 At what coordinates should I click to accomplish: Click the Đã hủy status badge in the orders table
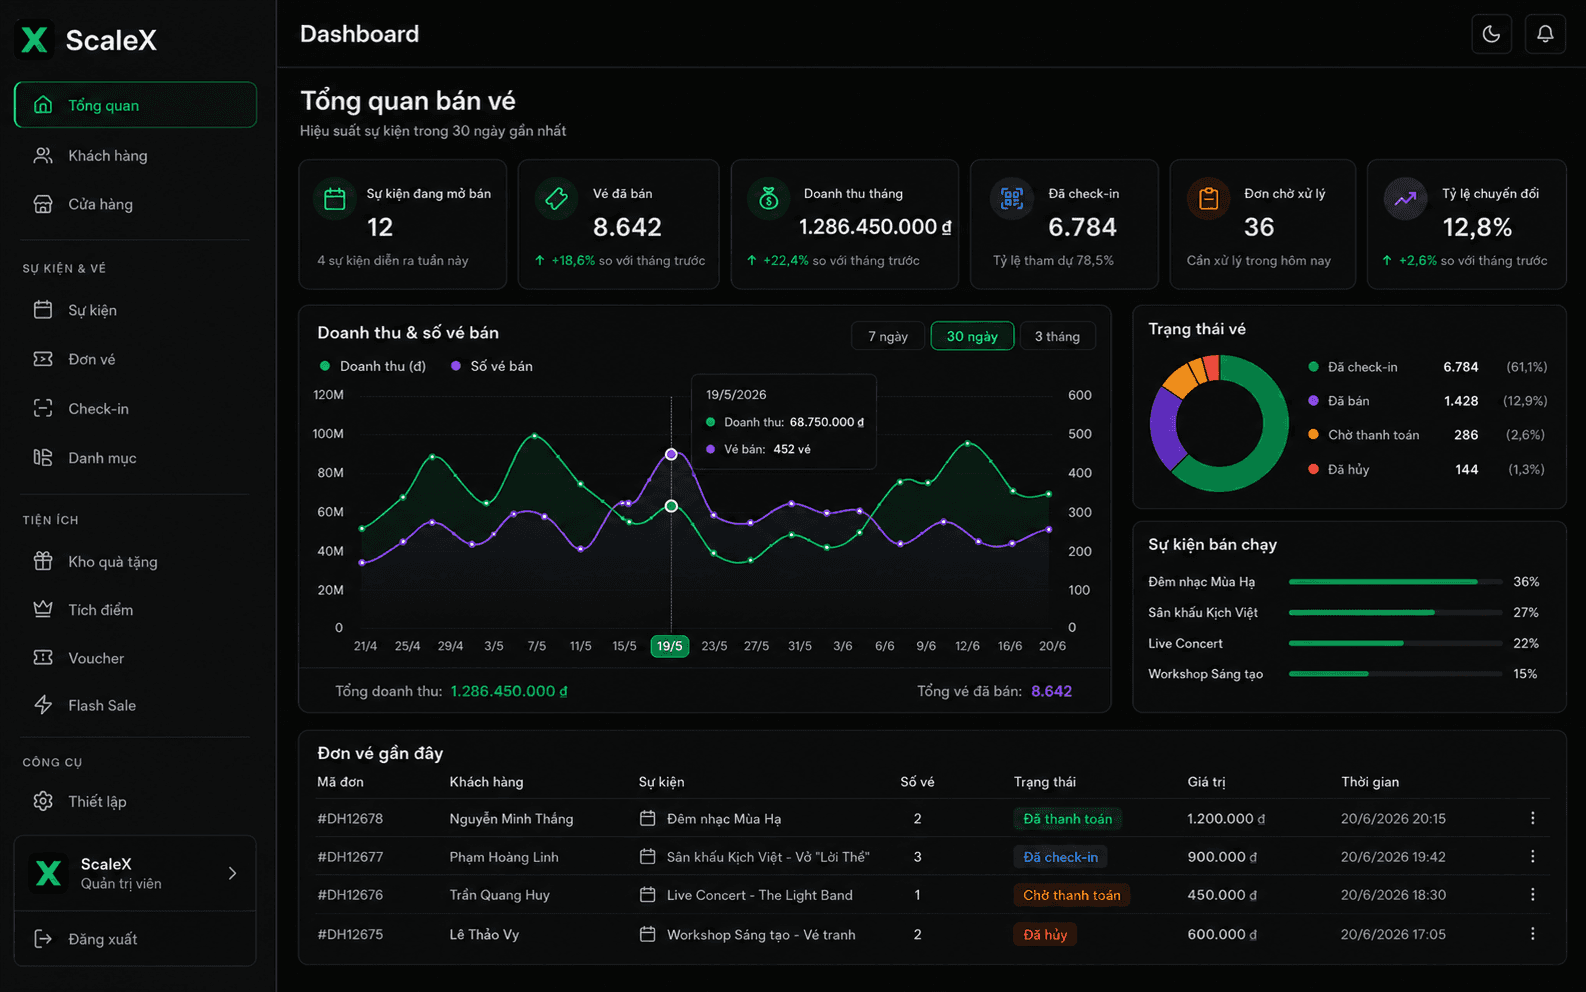[1045, 934]
